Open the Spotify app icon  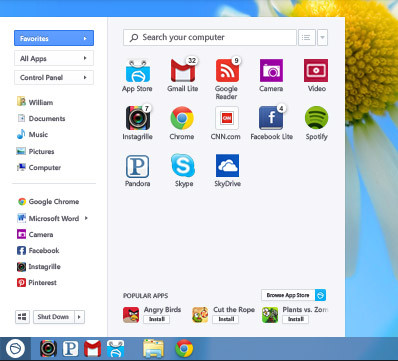(316, 118)
